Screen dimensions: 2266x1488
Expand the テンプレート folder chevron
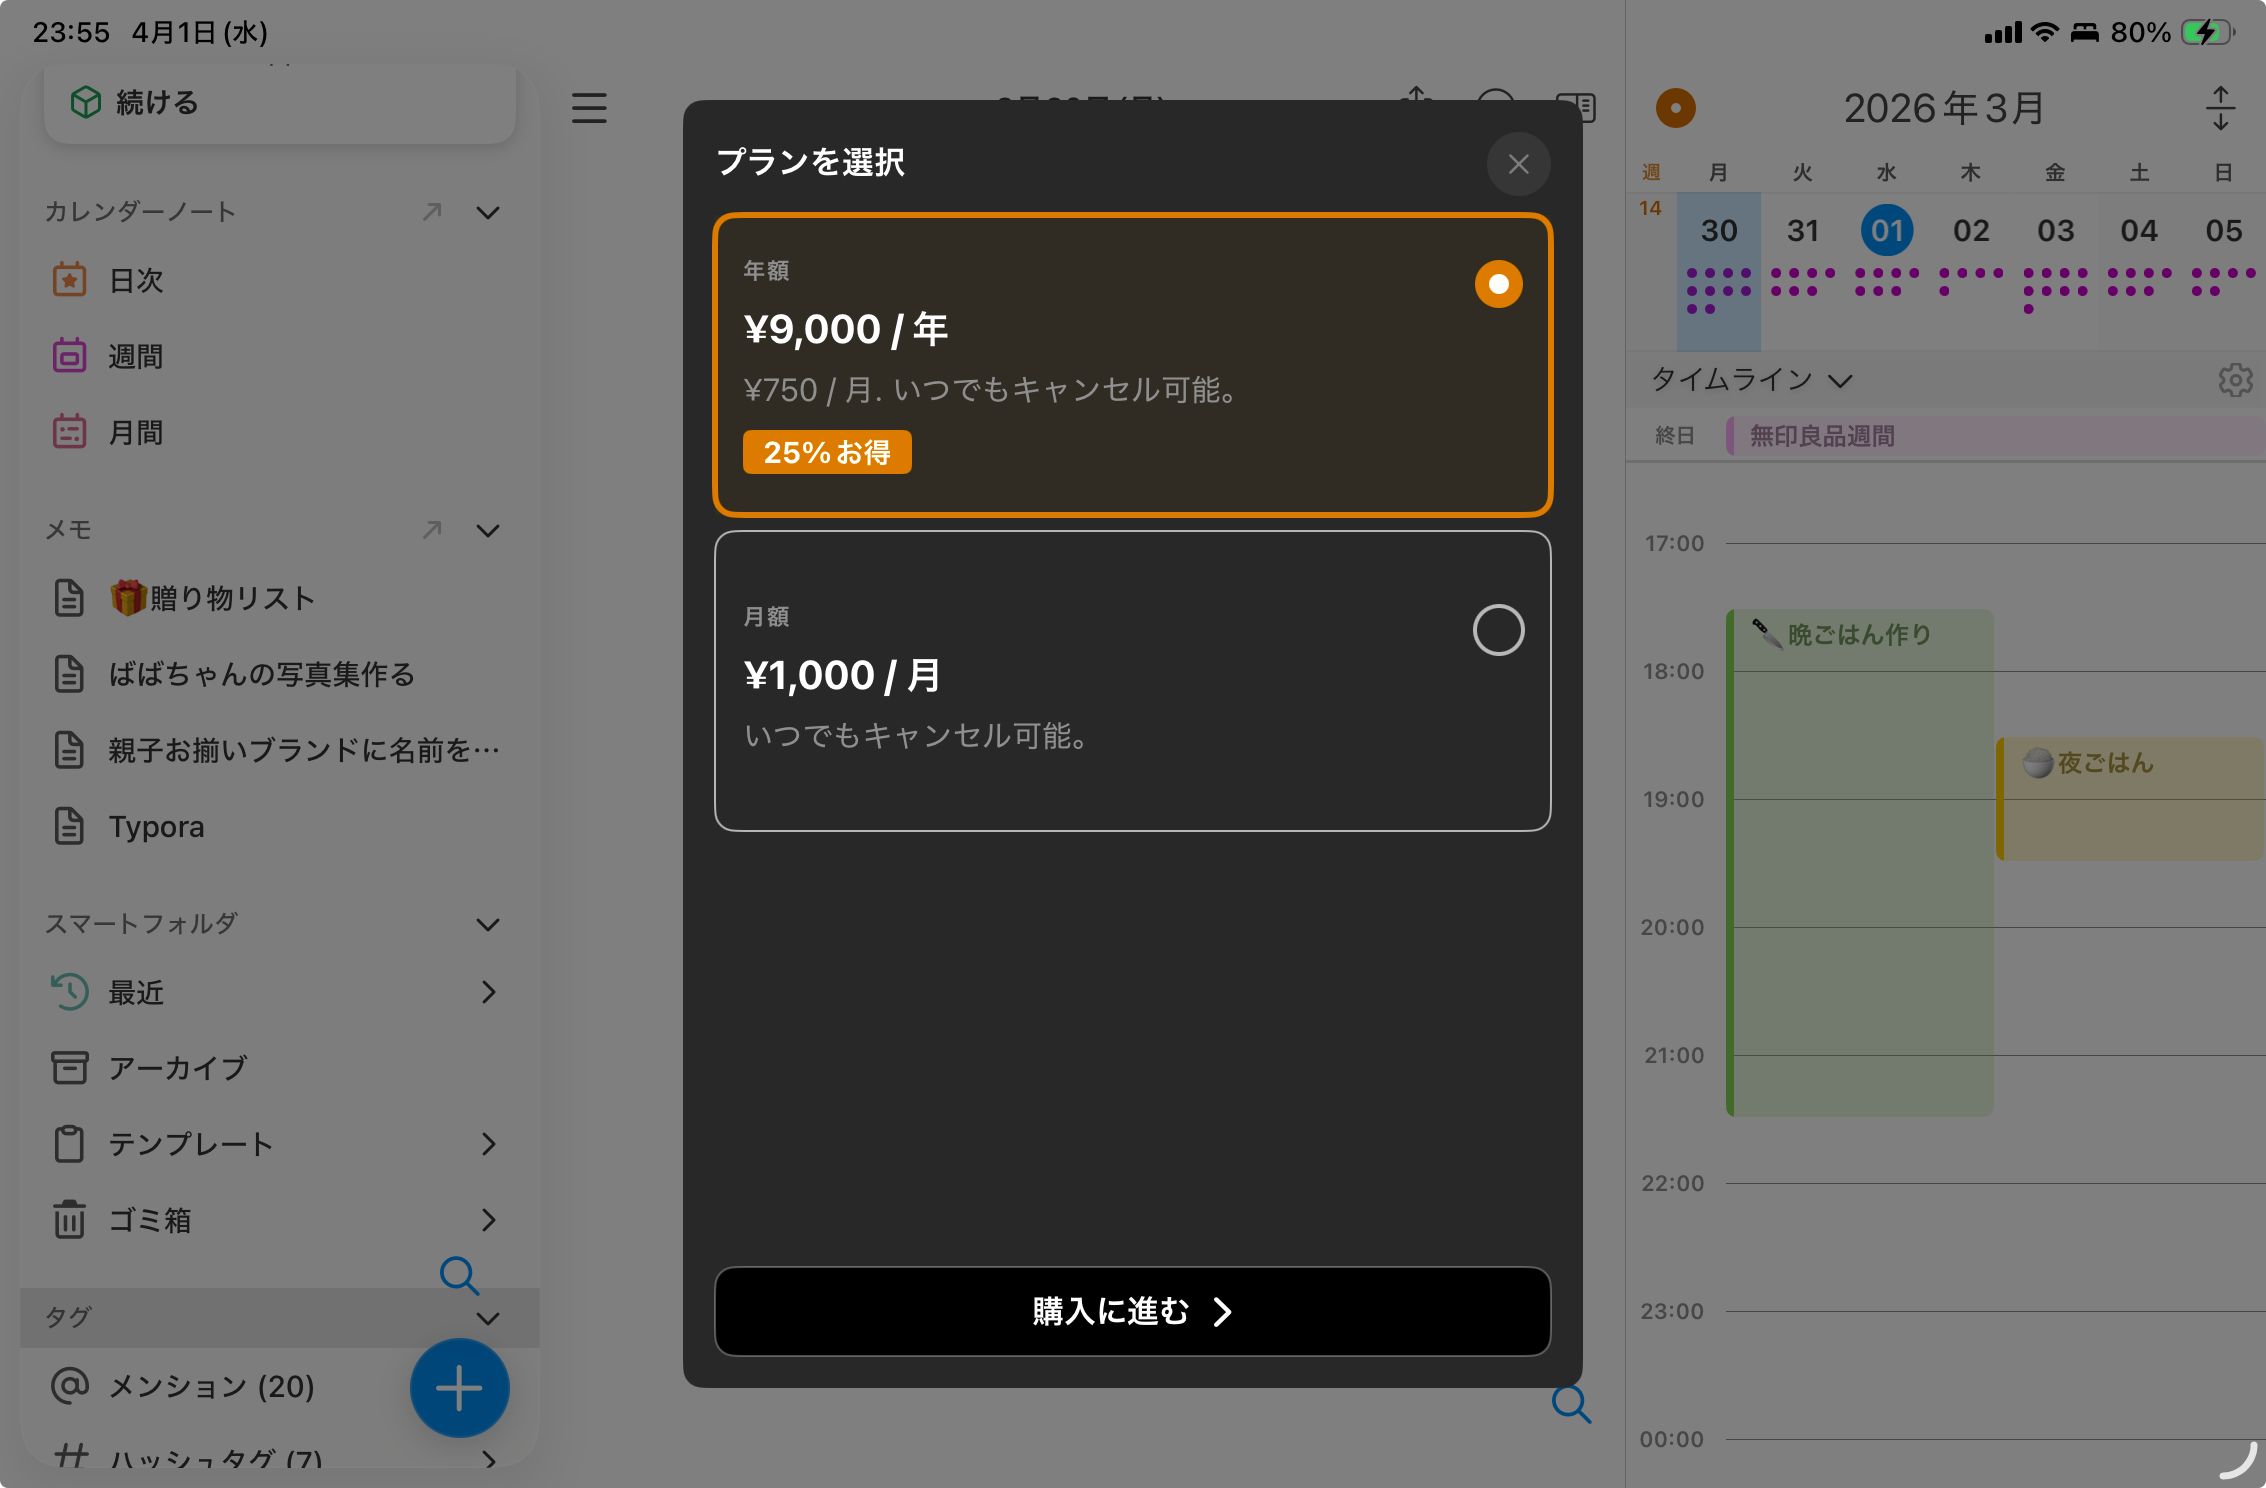488,1144
